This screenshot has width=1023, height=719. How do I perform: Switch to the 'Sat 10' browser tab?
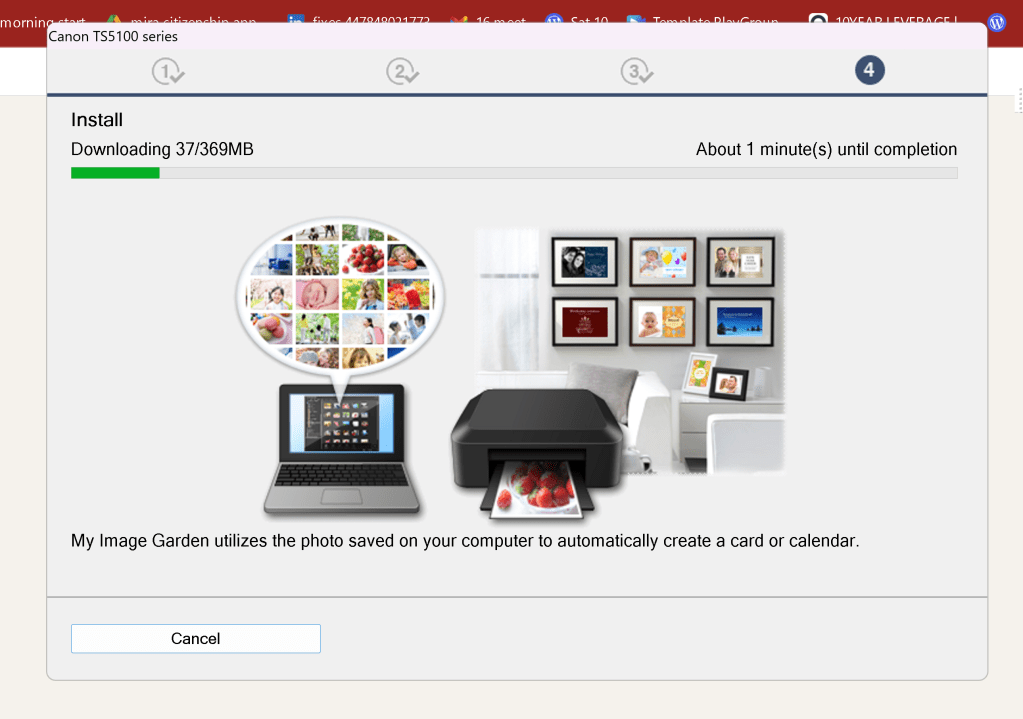[x=577, y=22]
